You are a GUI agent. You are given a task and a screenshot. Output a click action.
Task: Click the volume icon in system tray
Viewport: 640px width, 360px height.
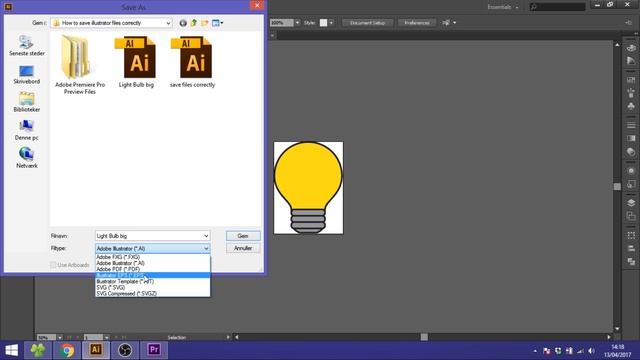[591, 351]
